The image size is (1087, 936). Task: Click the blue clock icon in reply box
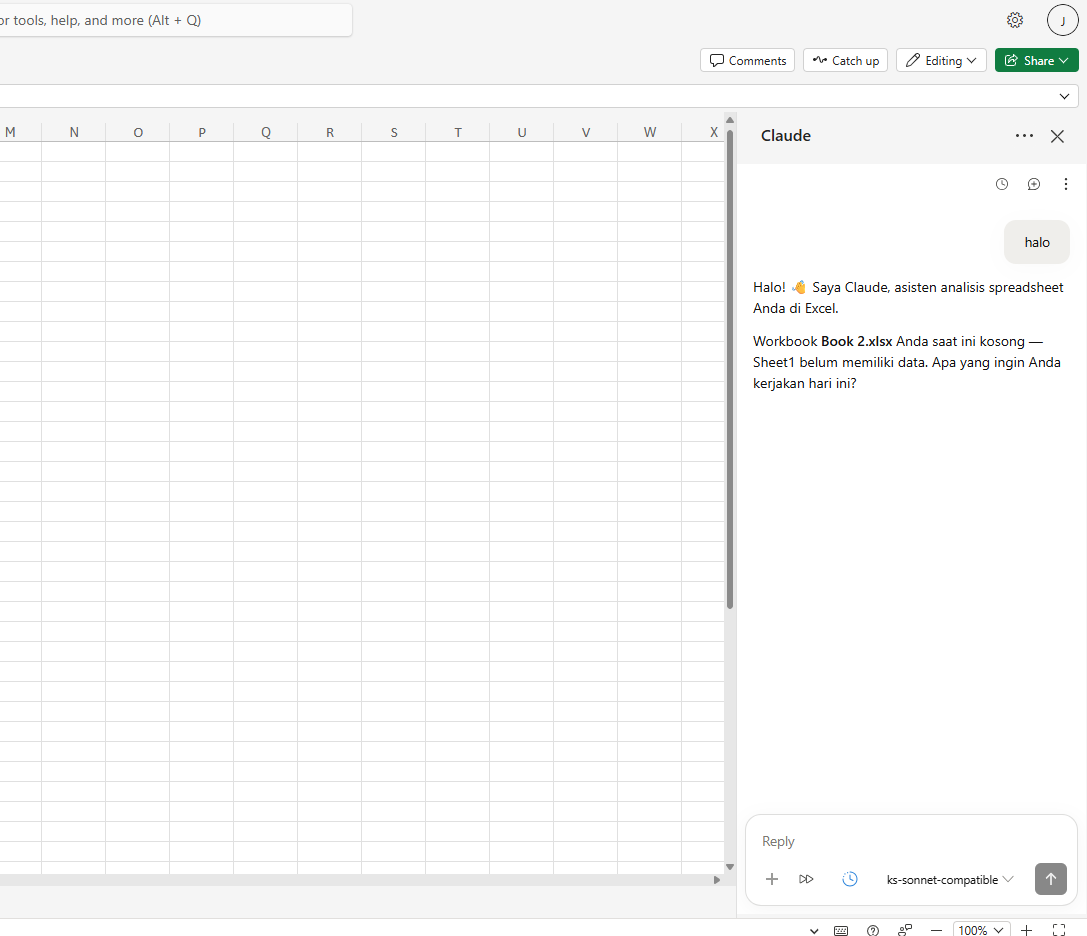(x=850, y=879)
